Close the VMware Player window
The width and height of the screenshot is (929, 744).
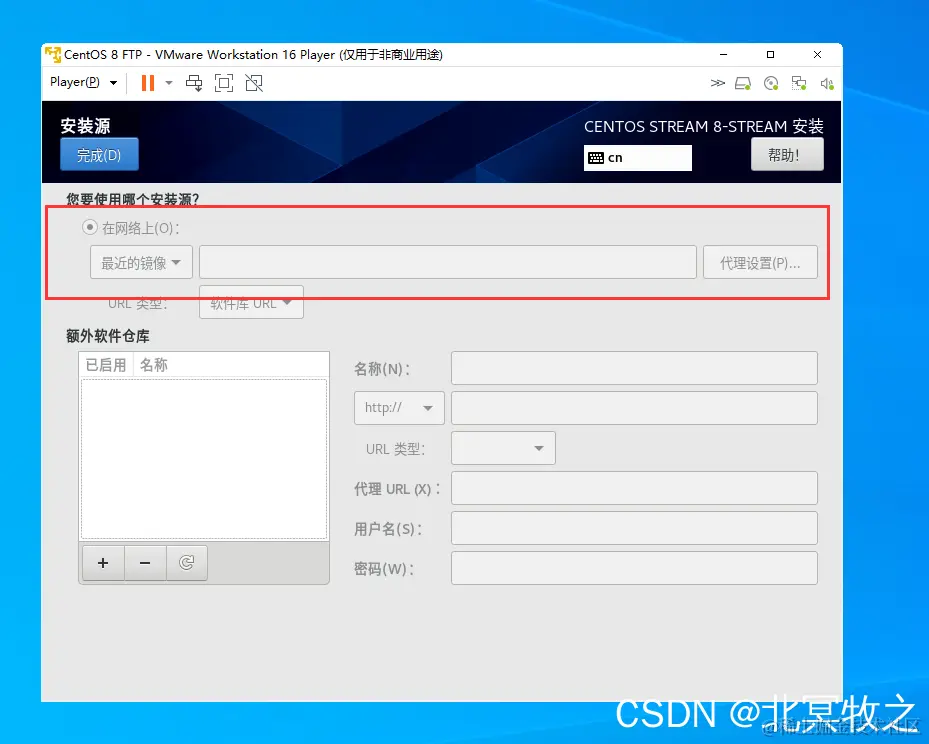[818, 54]
